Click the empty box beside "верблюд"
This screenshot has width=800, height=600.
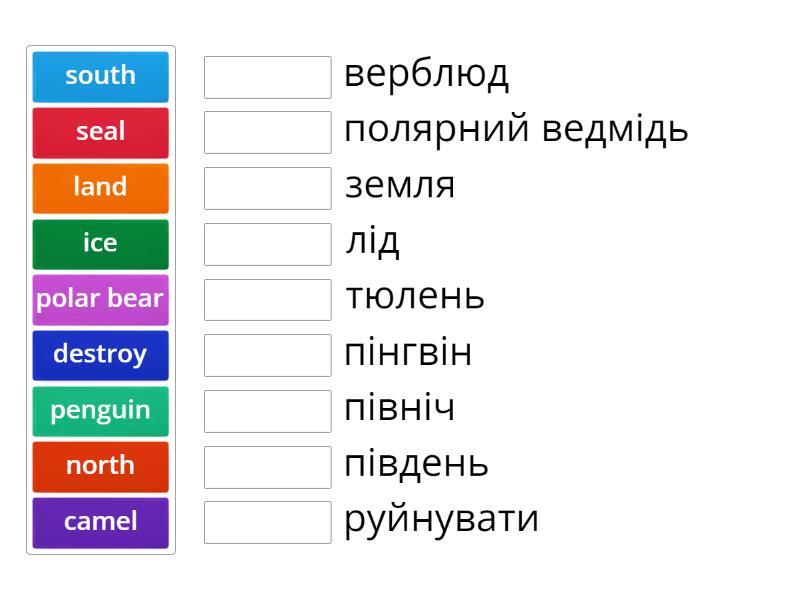pos(267,77)
